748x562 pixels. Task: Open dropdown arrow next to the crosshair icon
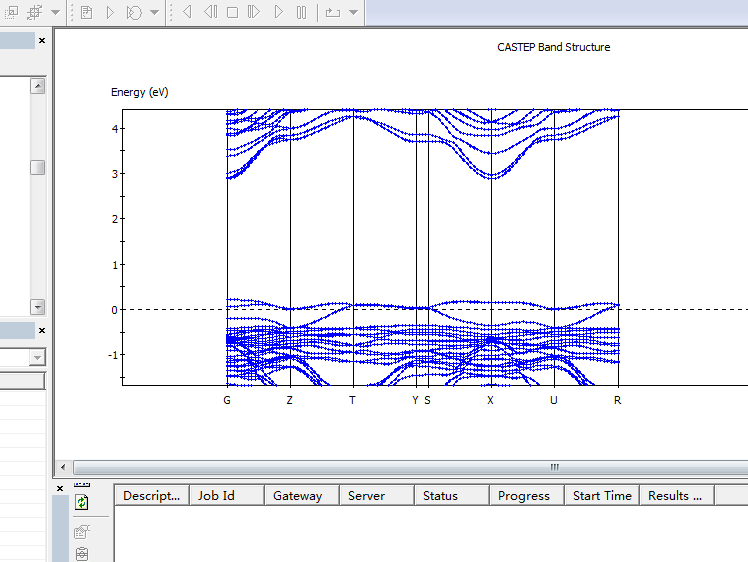(x=55, y=12)
